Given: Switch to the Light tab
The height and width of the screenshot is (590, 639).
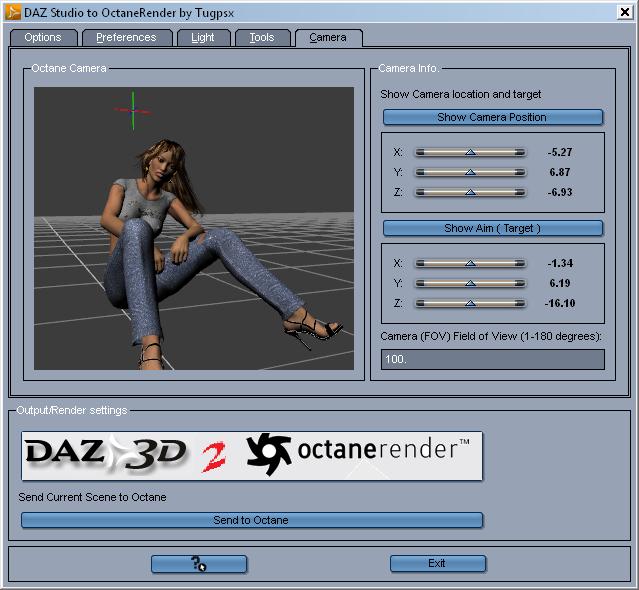Looking at the screenshot, I should [203, 37].
